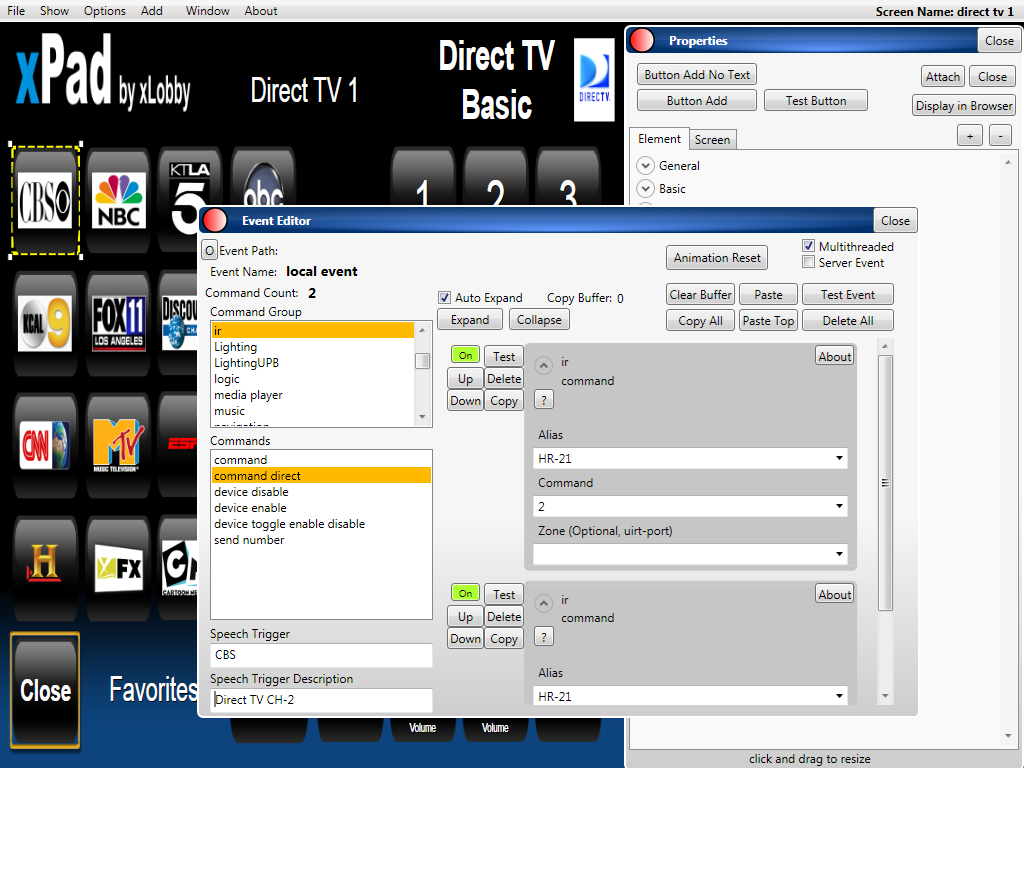This screenshot has height=873, width=1024.
Task: Toggle the Multithreaded checkbox
Action: pos(808,246)
